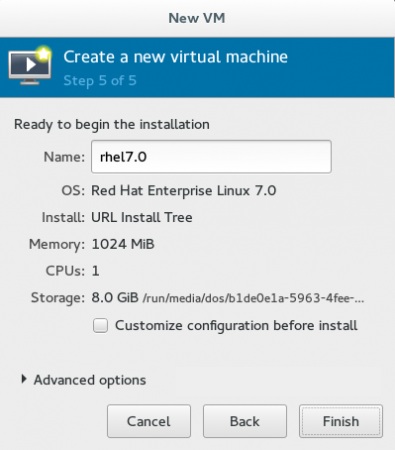Click Ready to begin the installation text
This screenshot has width=395, height=450.
[112, 124]
